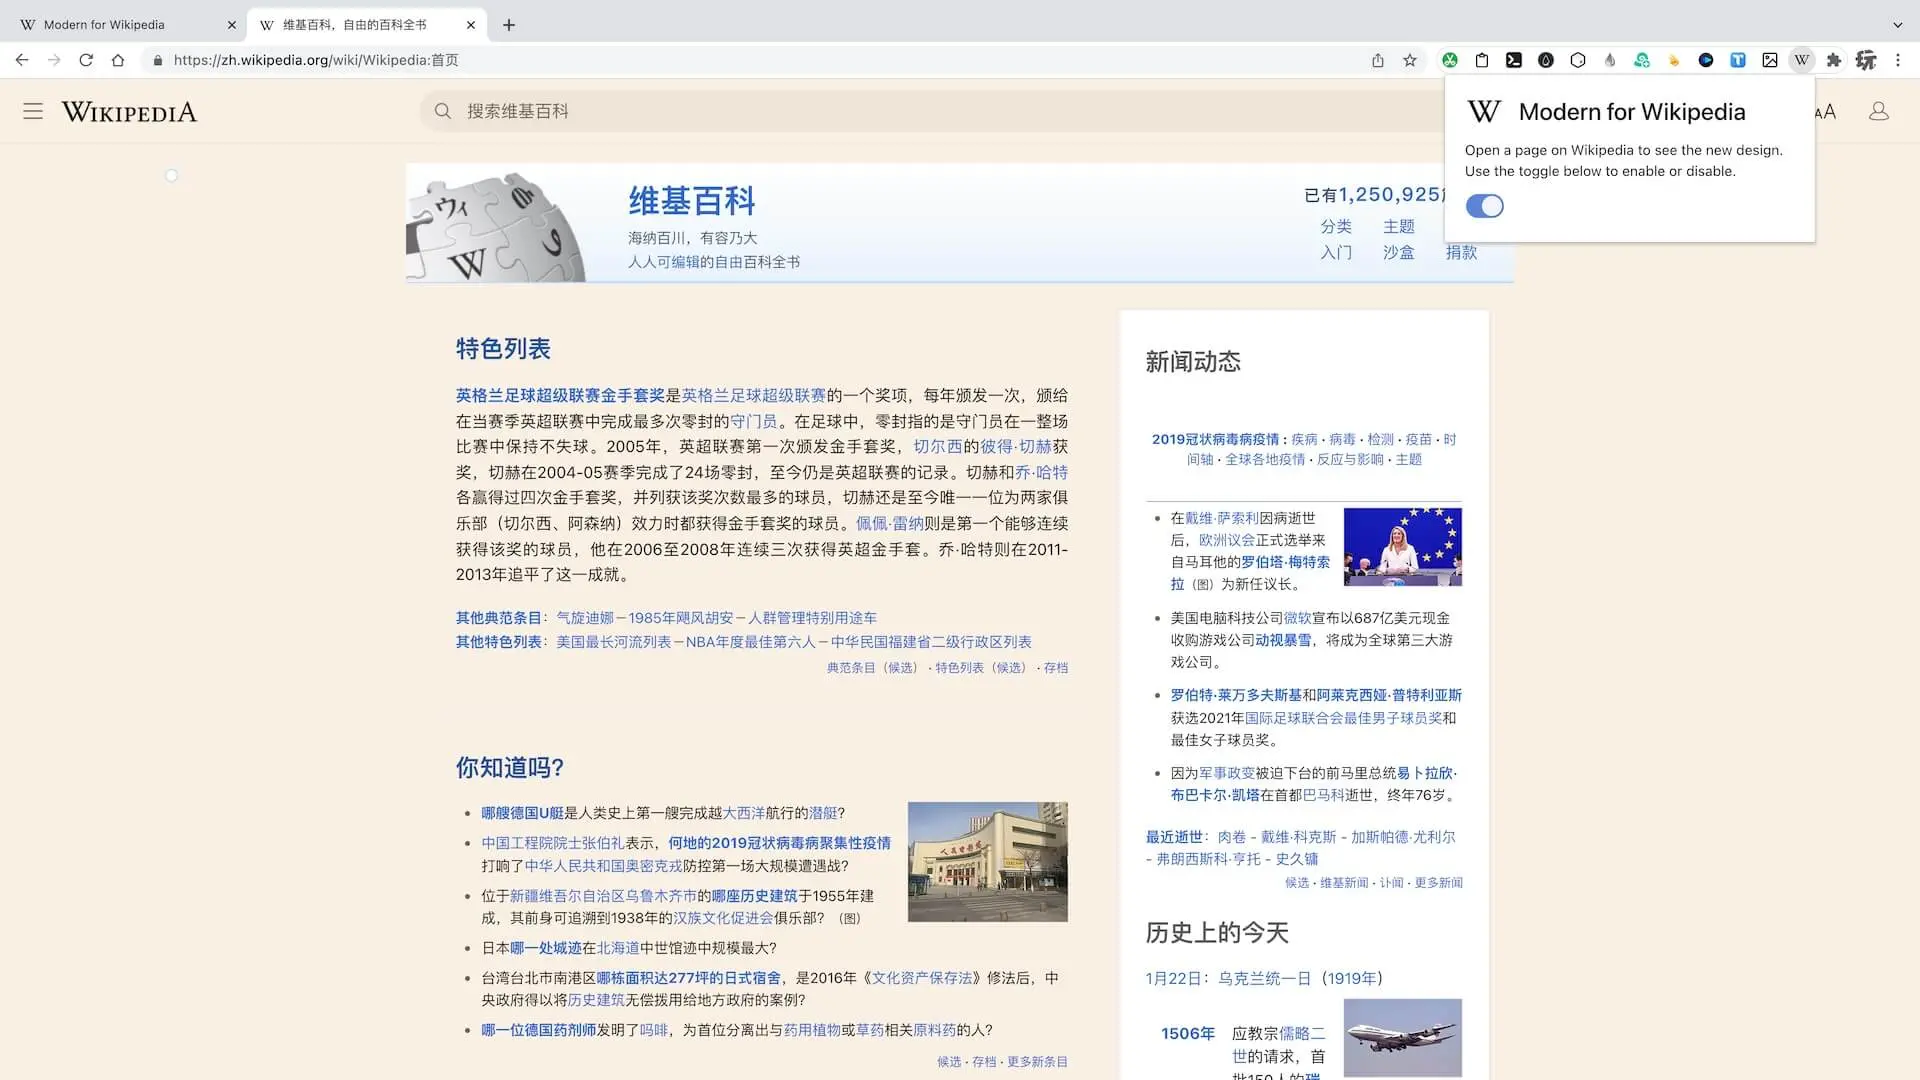Viewport: 1920px width, 1080px height.
Task: Go forward in browser history
Action: coord(54,60)
